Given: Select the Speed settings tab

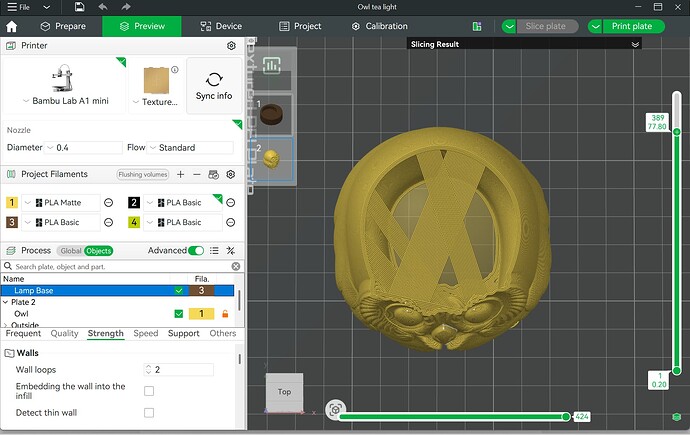Looking at the screenshot, I should [x=146, y=333].
